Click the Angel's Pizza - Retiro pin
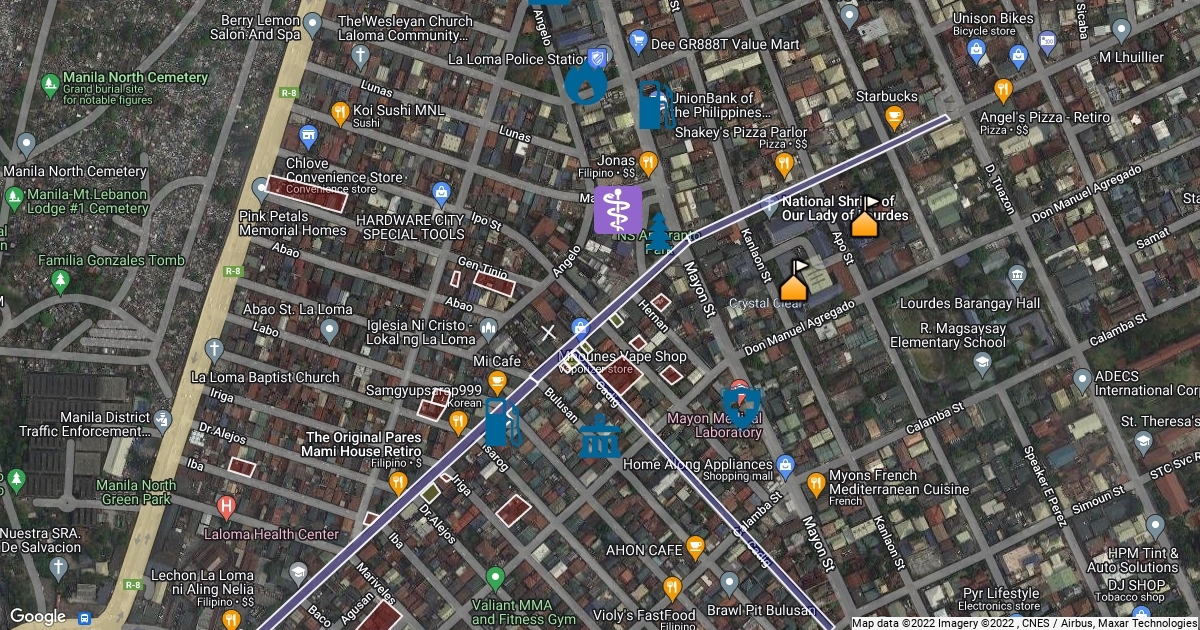The height and width of the screenshot is (630, 1200). click(x=1003, y=92)
